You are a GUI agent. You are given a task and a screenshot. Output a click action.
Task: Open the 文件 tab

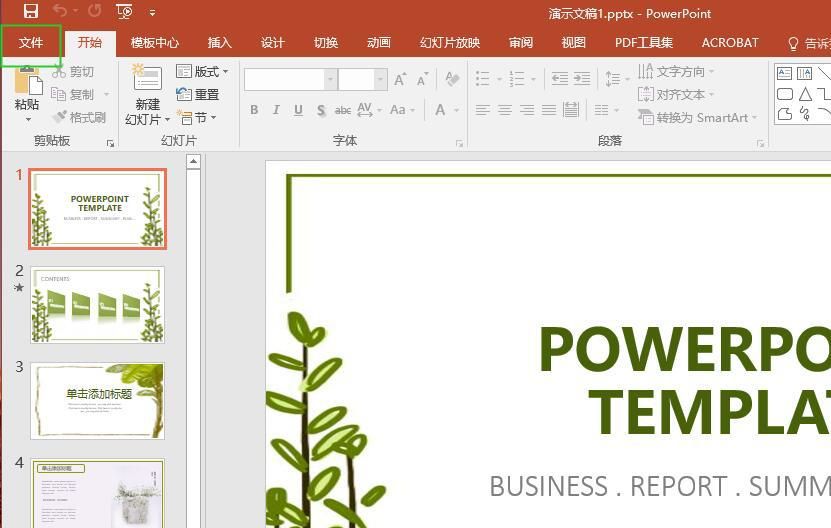tap(31, 42)
